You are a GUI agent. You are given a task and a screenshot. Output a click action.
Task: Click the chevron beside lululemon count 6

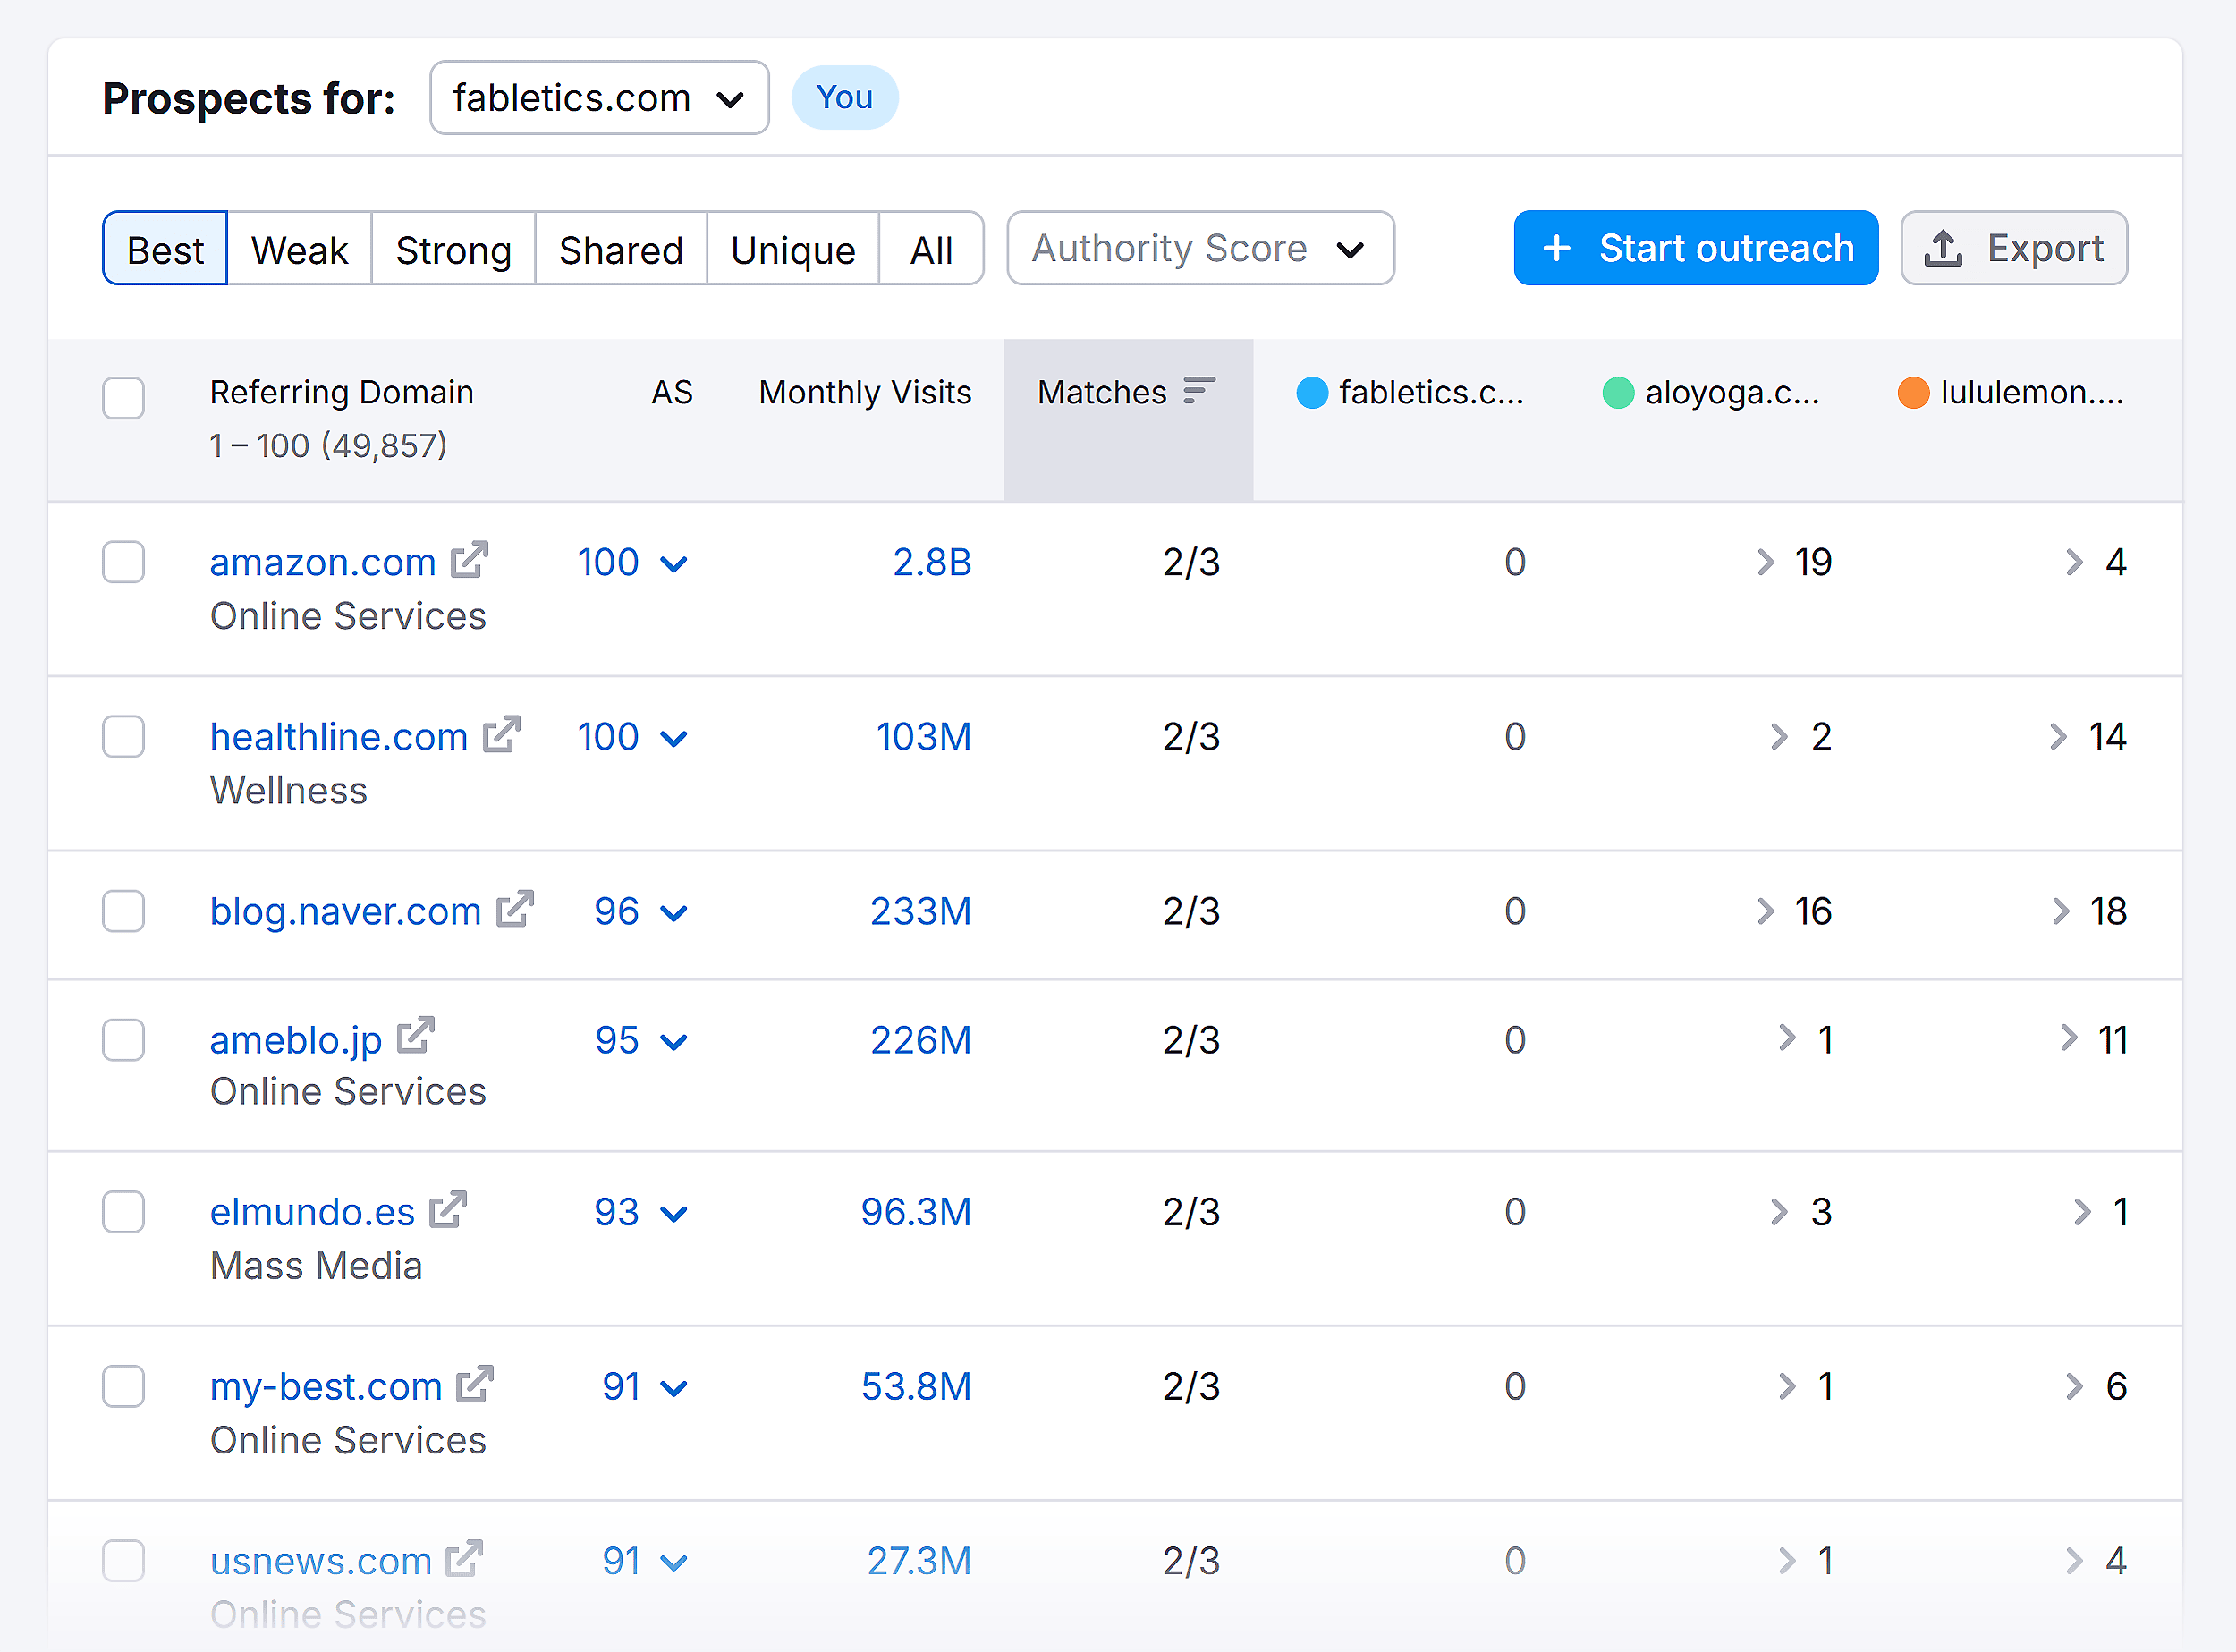click(x=2075, y=1386)
